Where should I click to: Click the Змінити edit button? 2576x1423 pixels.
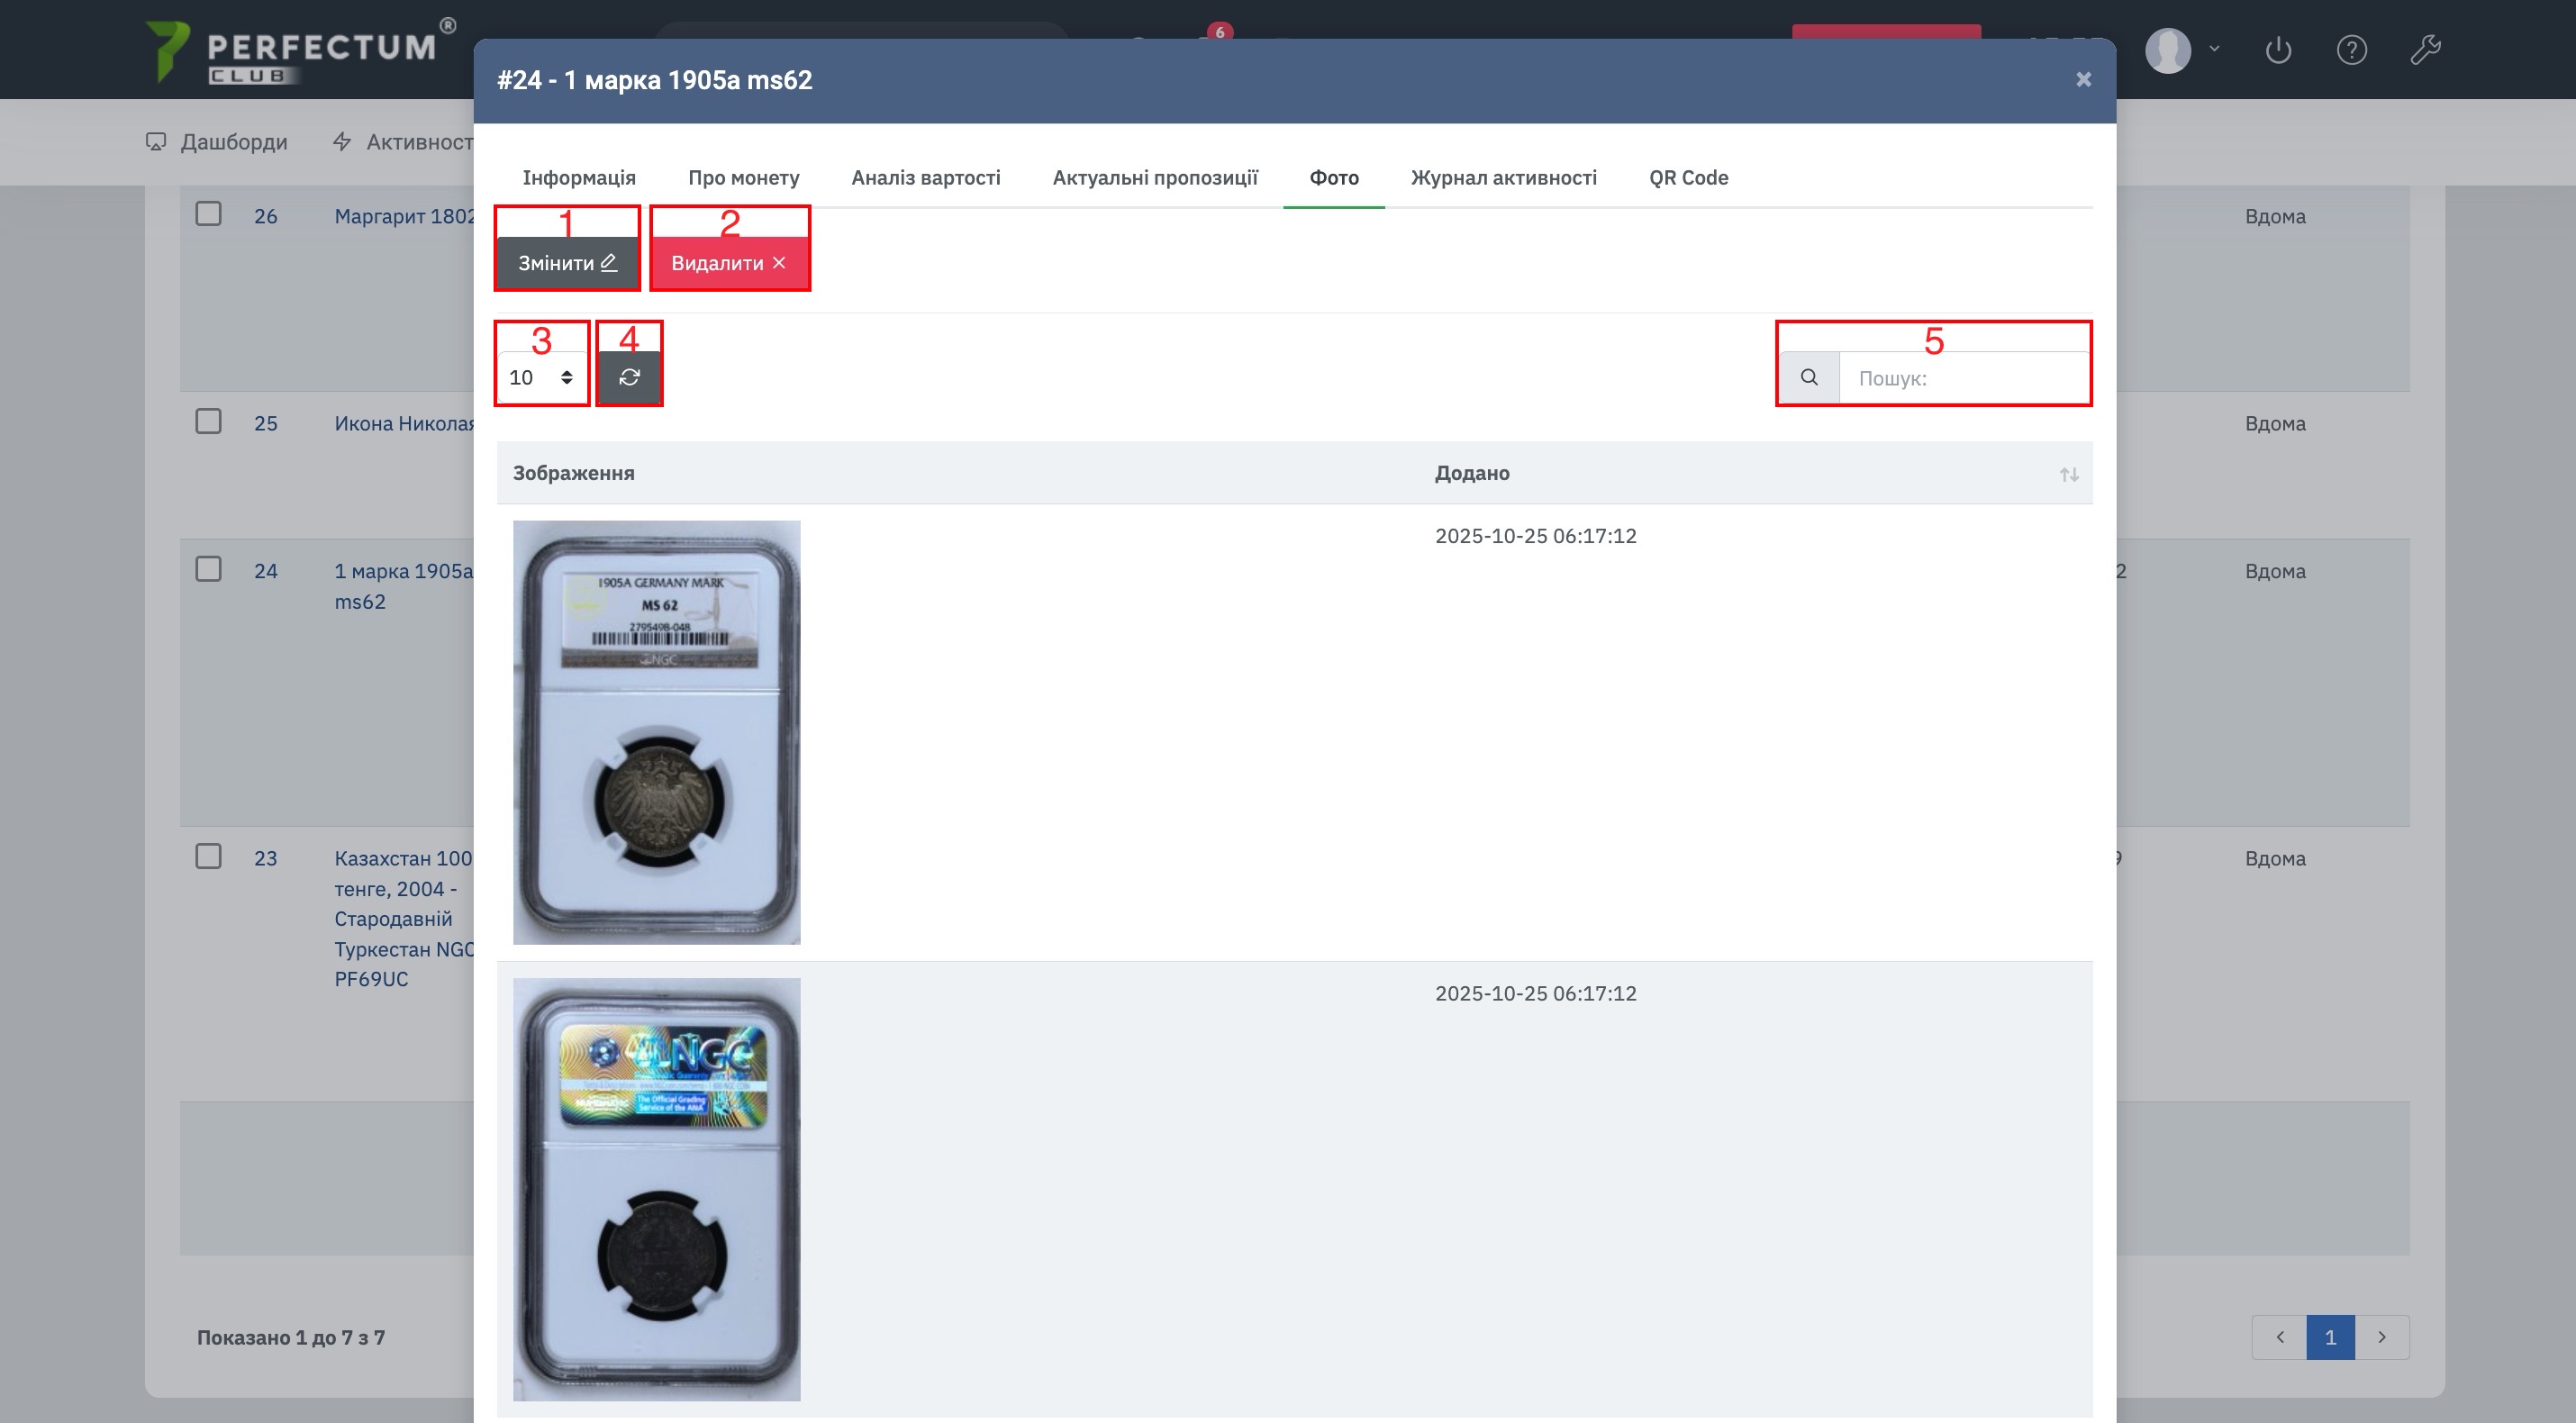567,263
